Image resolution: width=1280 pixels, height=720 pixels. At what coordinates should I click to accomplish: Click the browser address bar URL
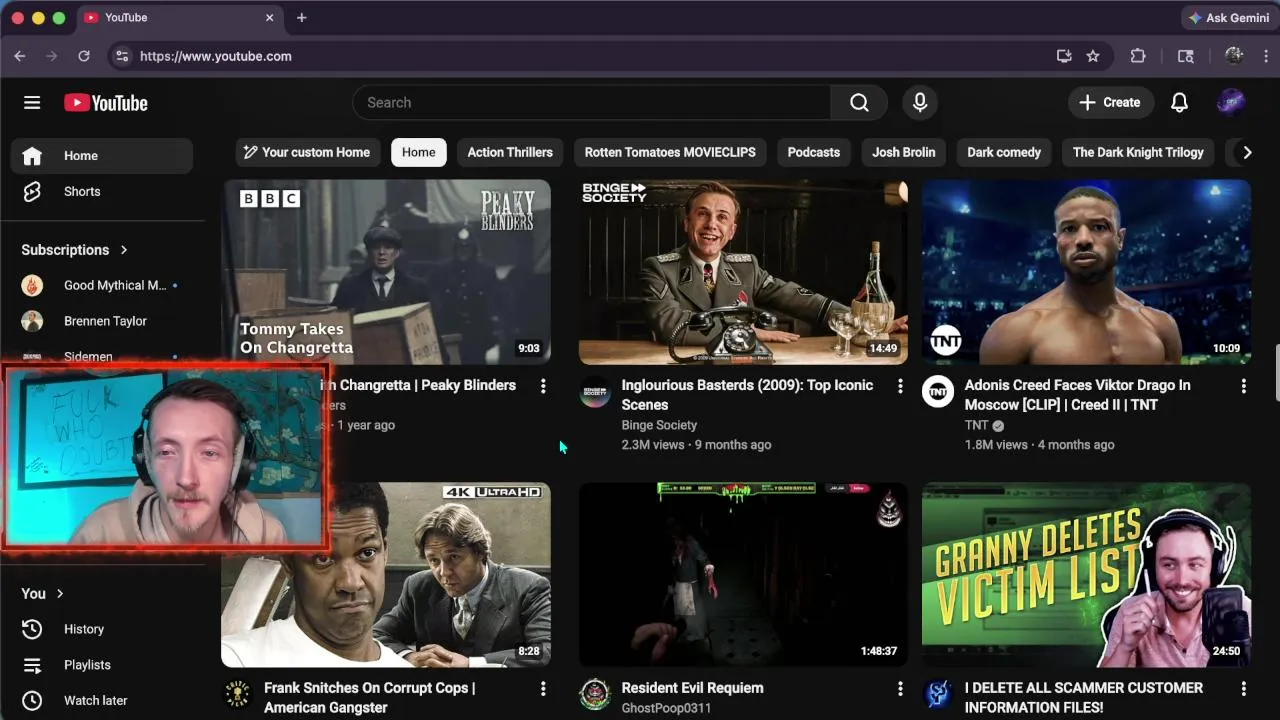click(216, 56)
